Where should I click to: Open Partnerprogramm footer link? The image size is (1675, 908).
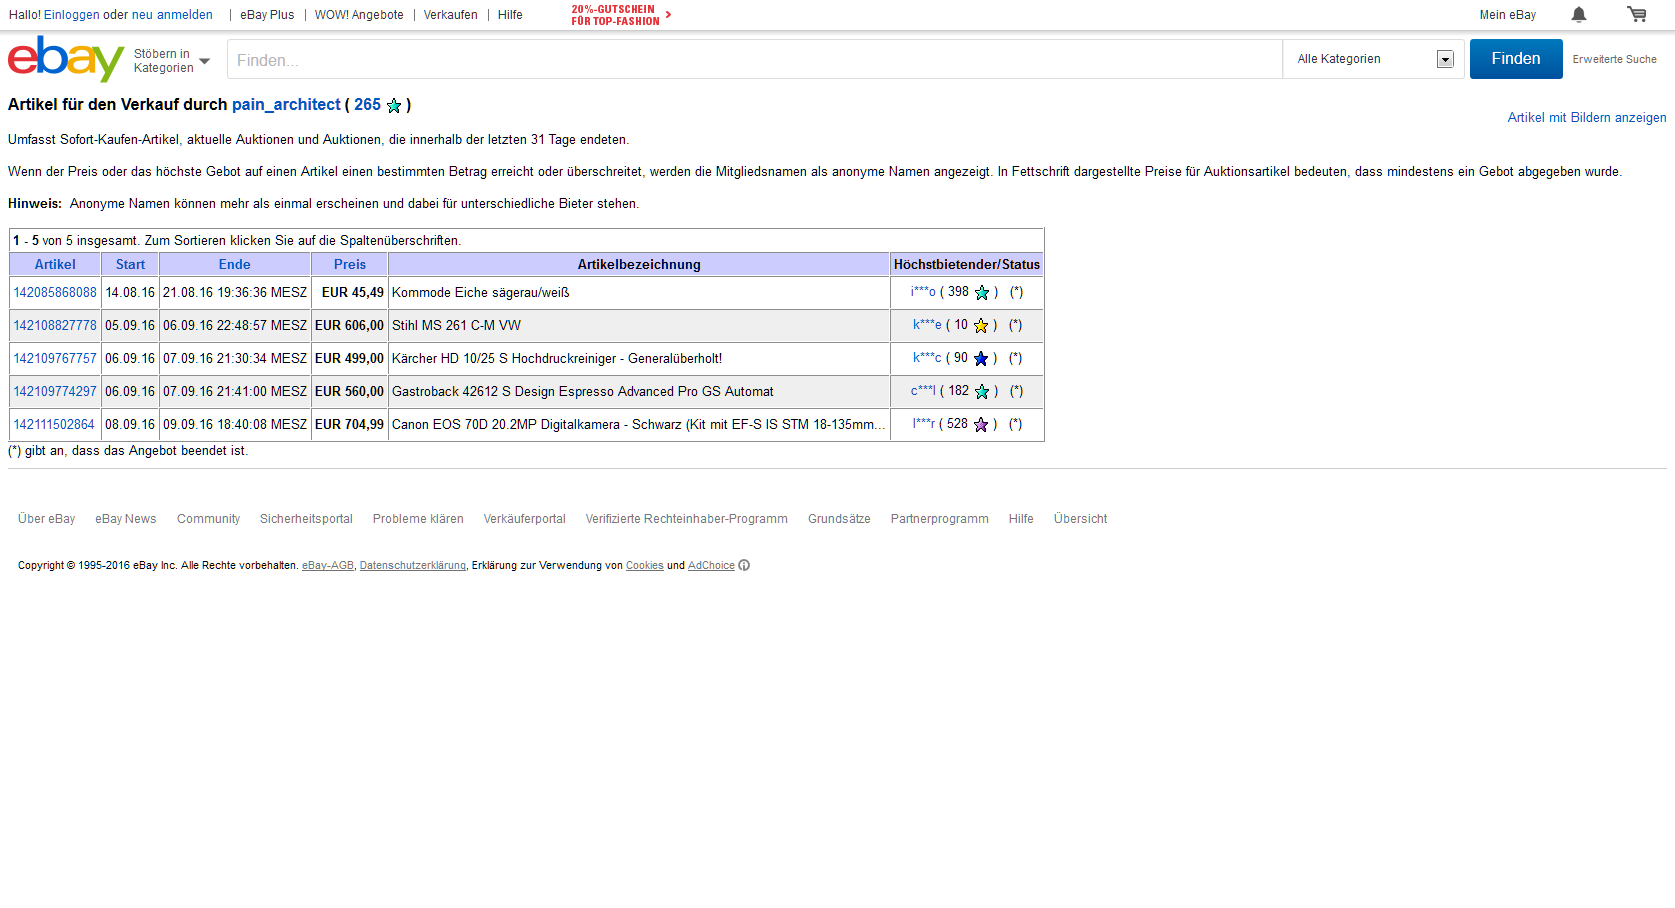940,519
